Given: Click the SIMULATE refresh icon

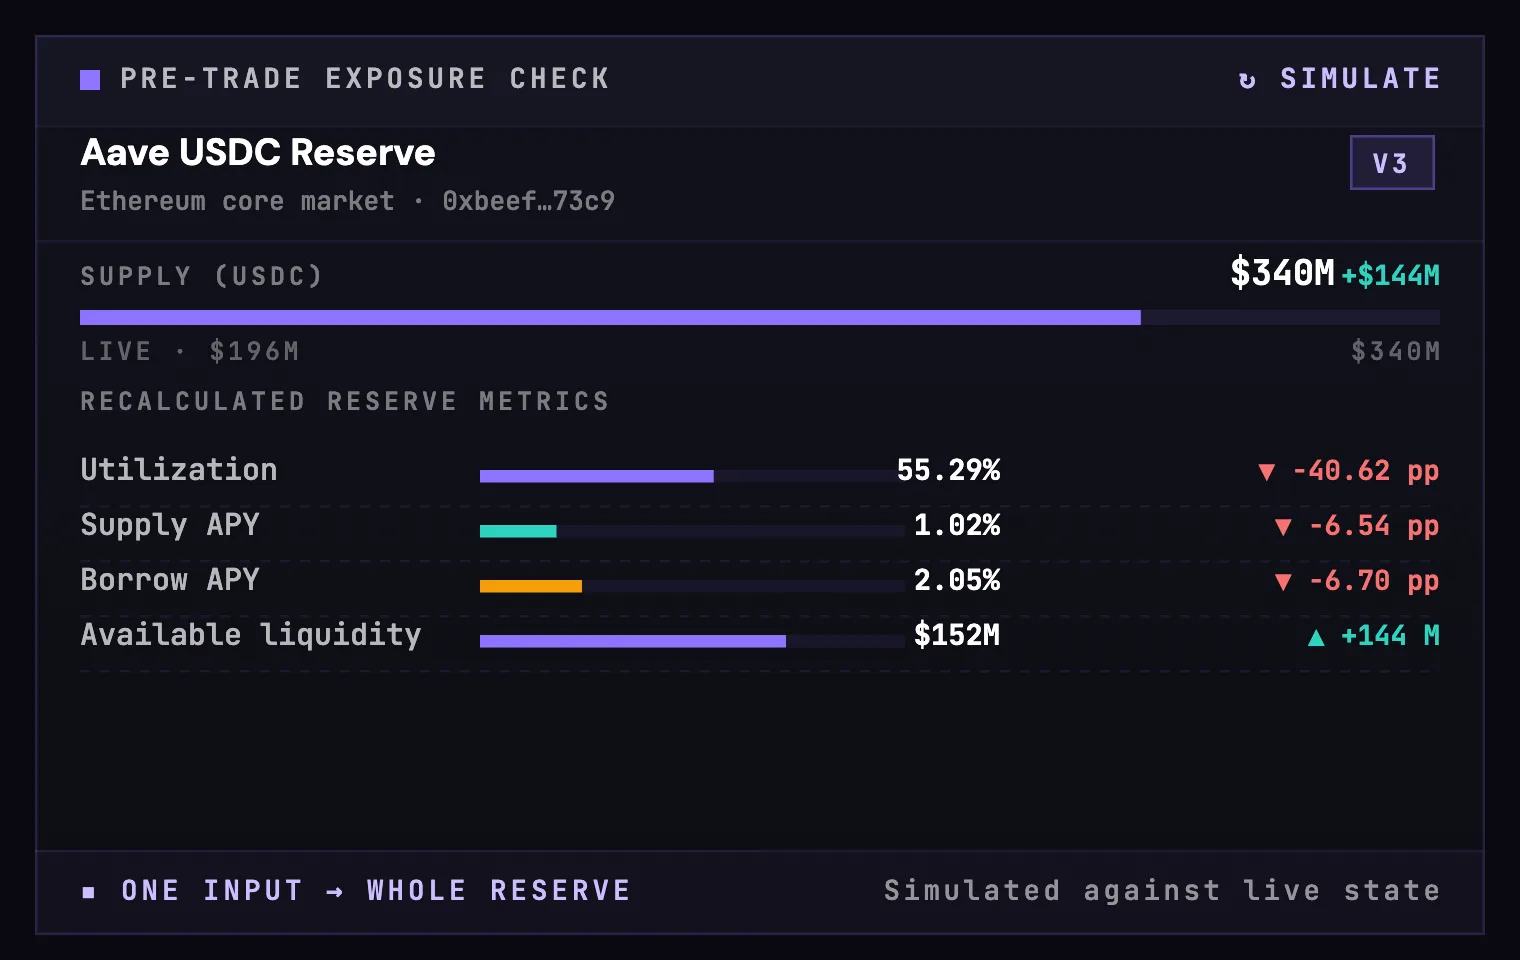Looking at the screenshot, I should (1247, 80).
